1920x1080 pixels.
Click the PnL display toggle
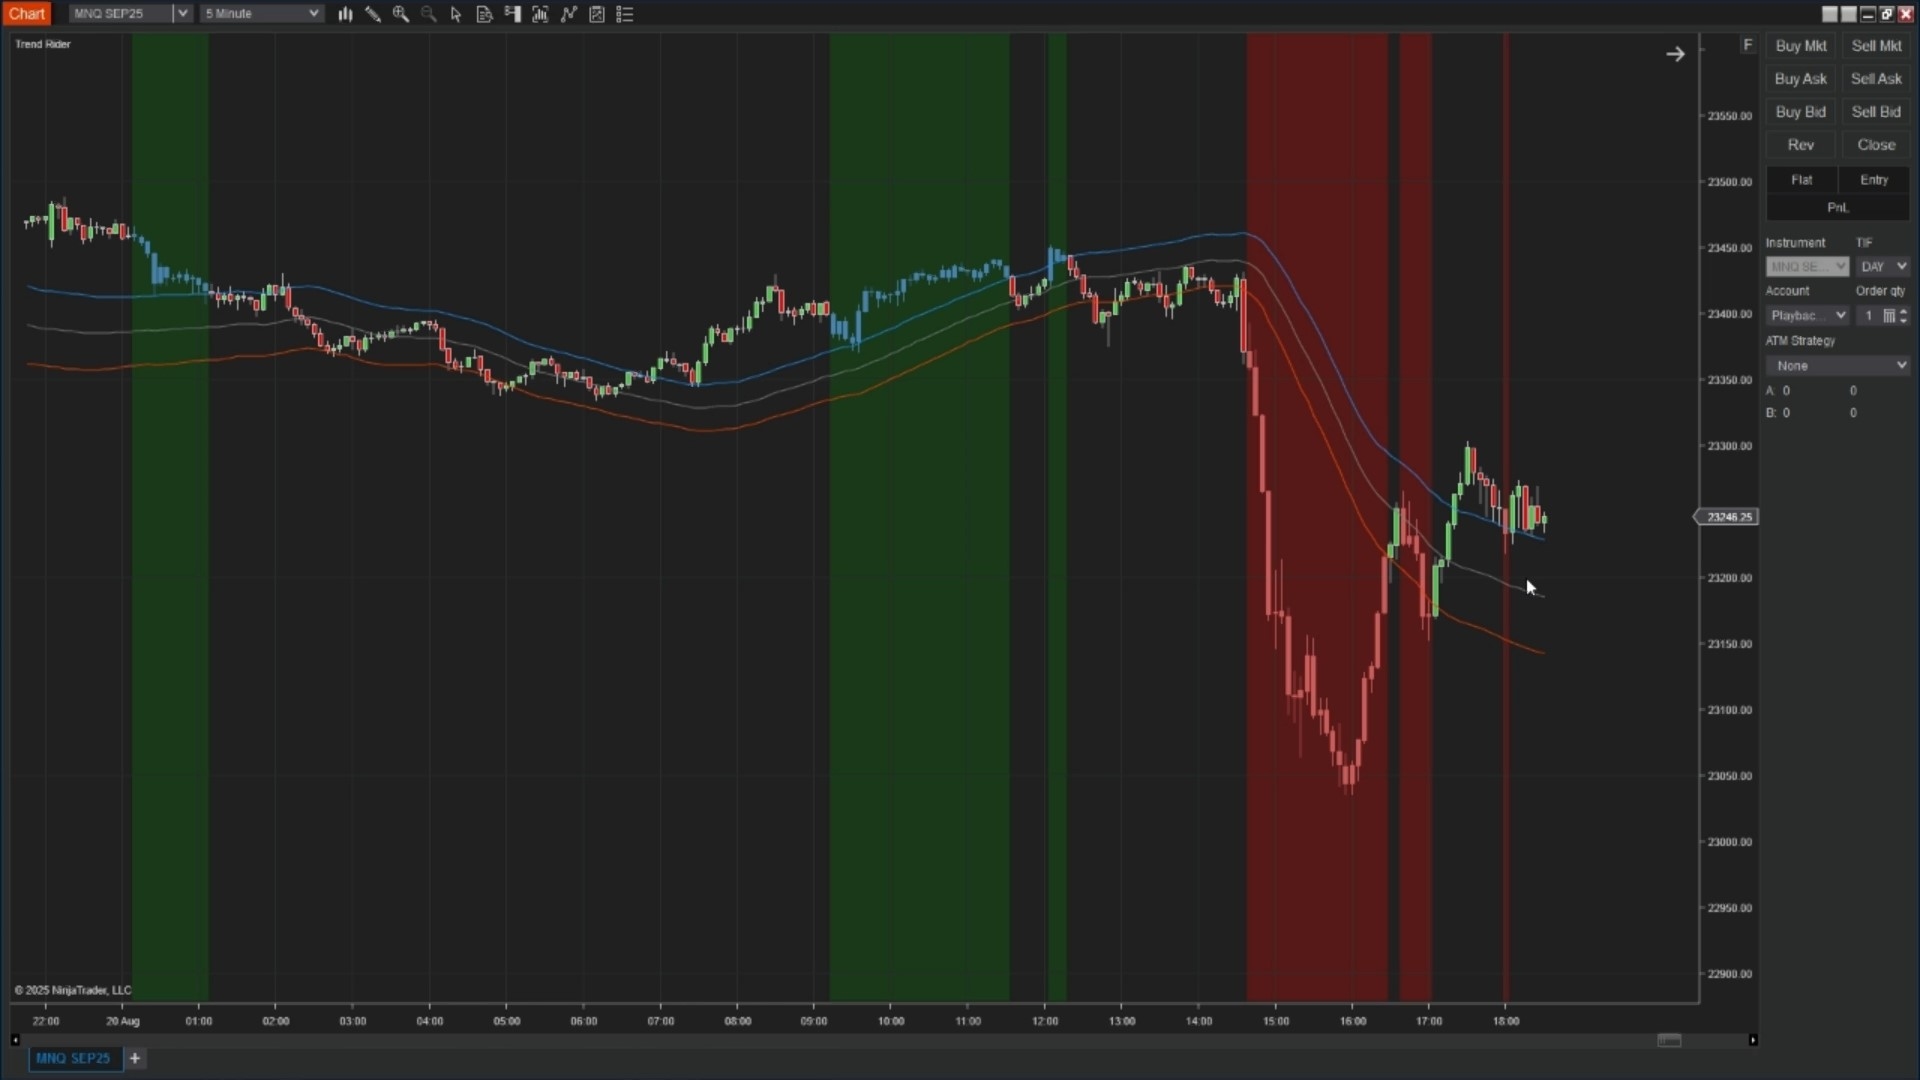1838,207
